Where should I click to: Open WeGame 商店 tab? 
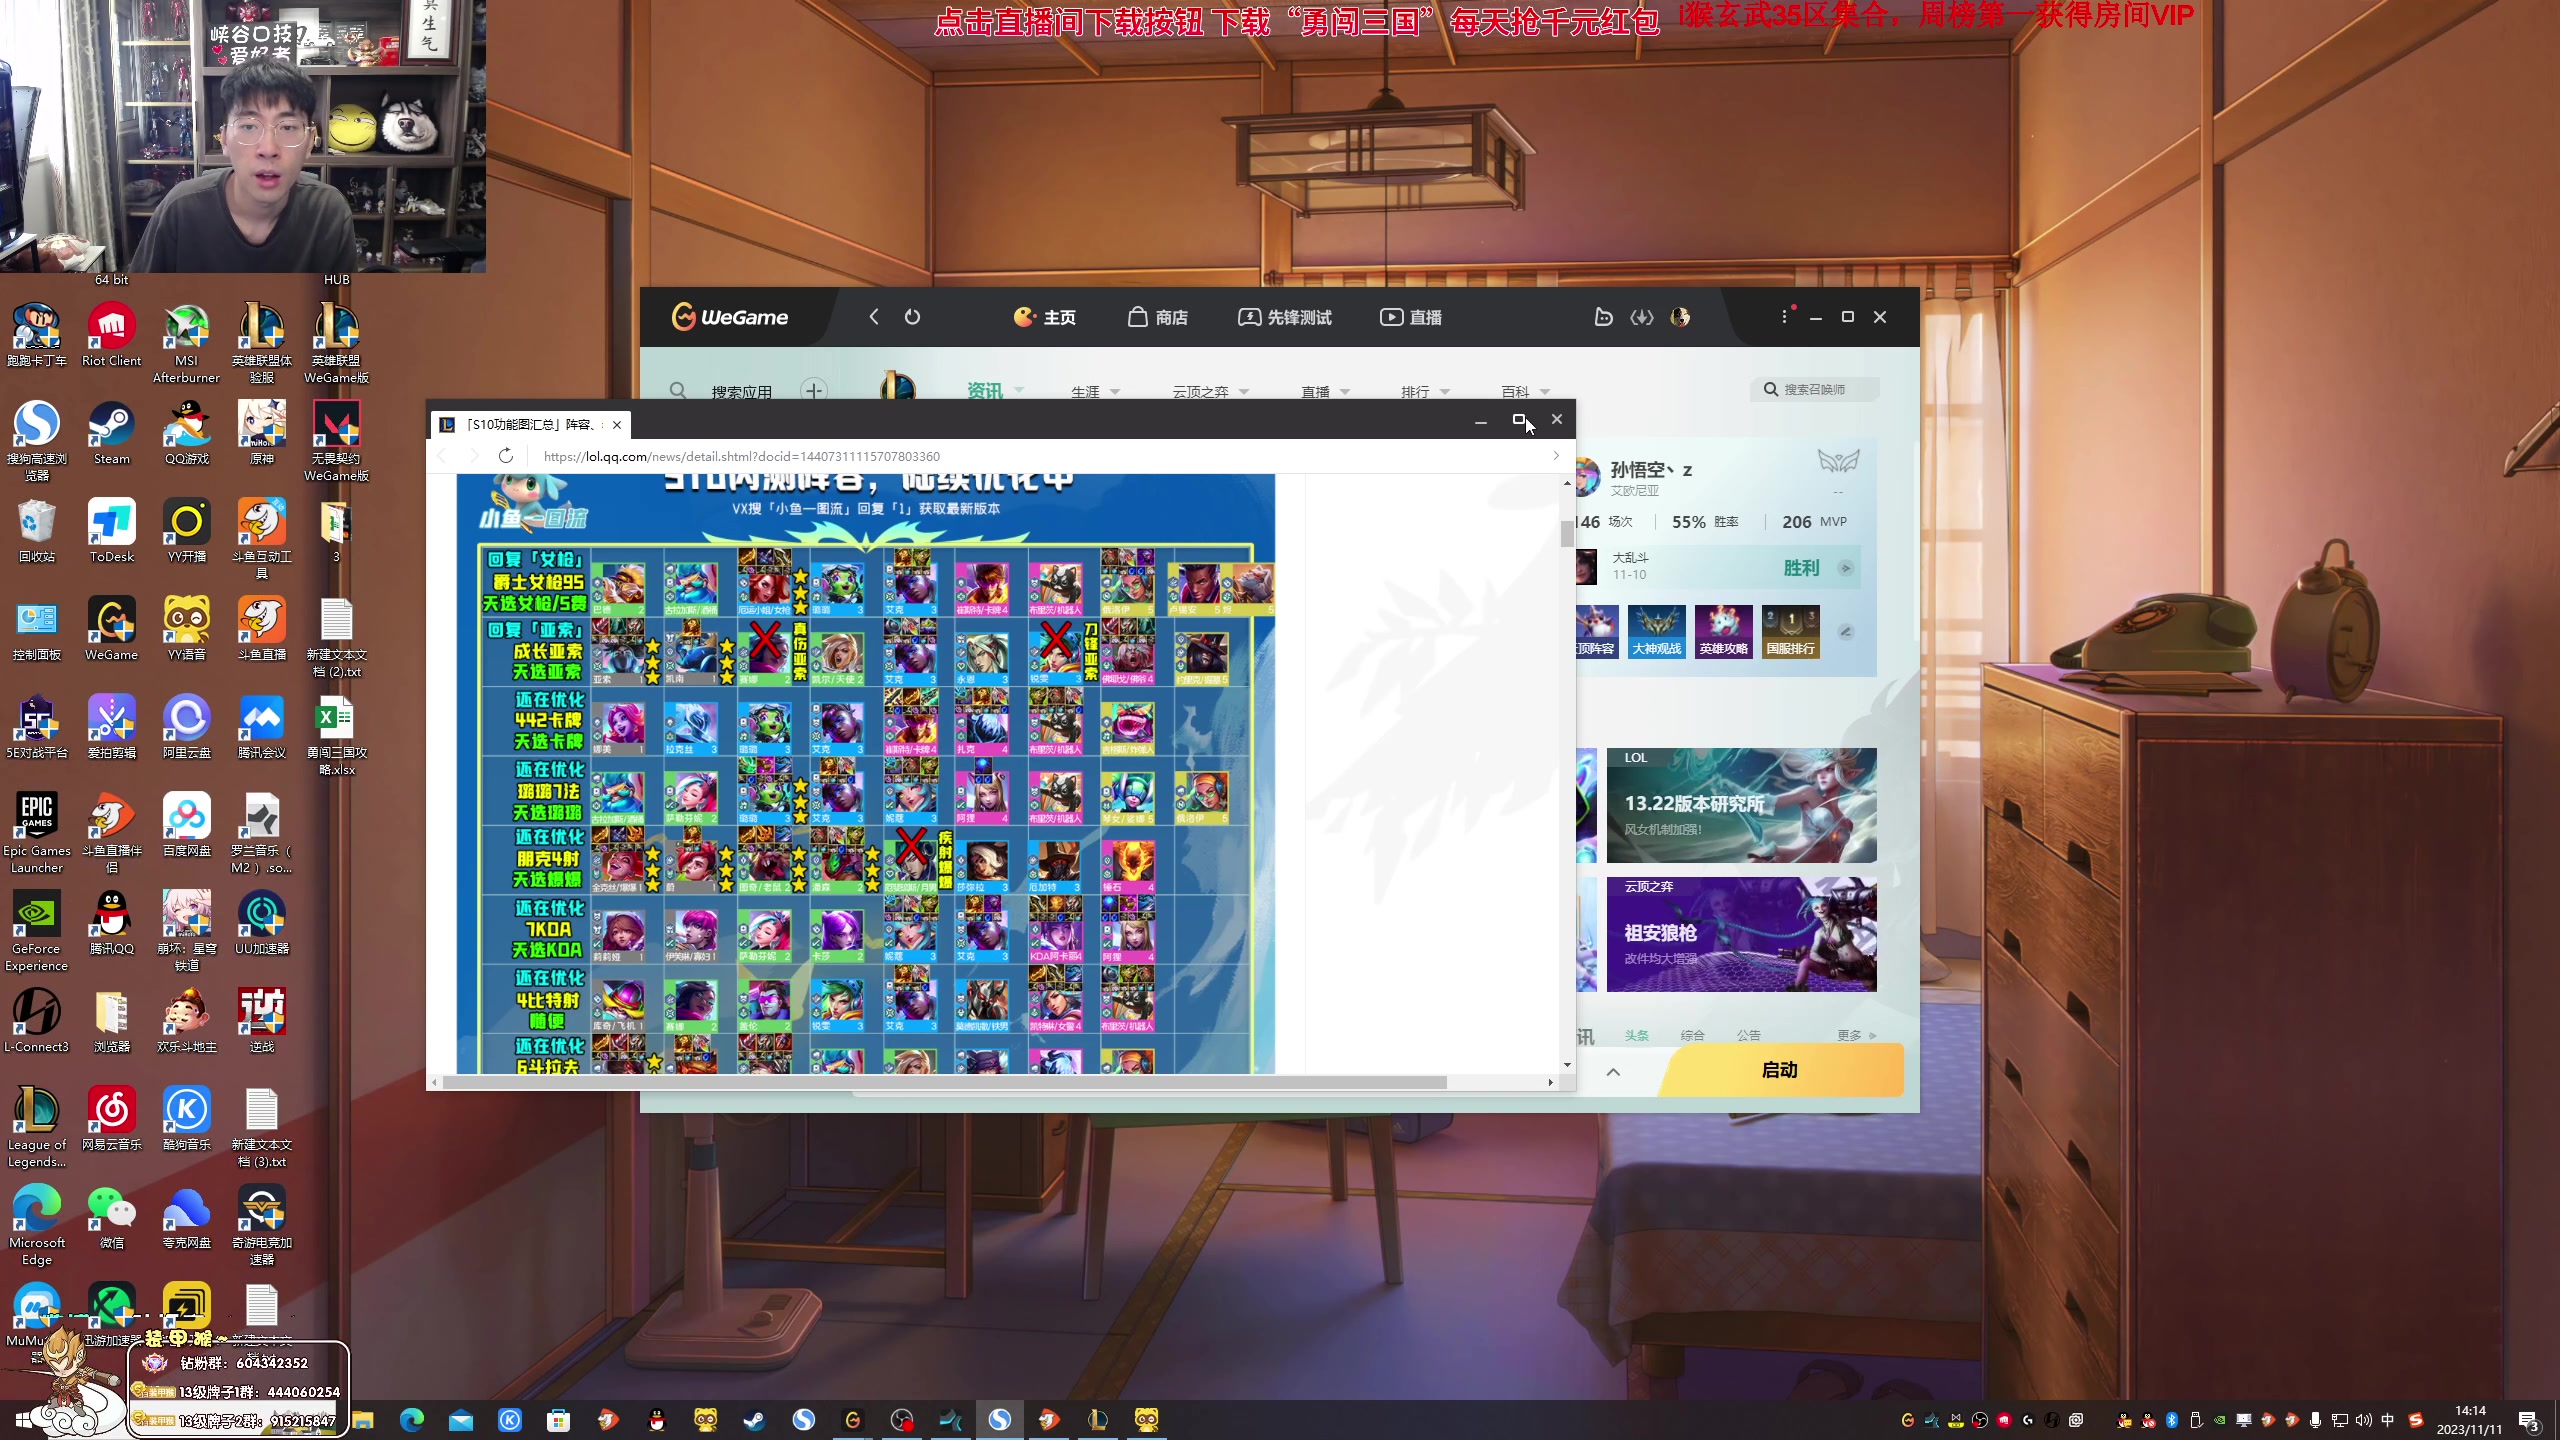point(1158,317)
